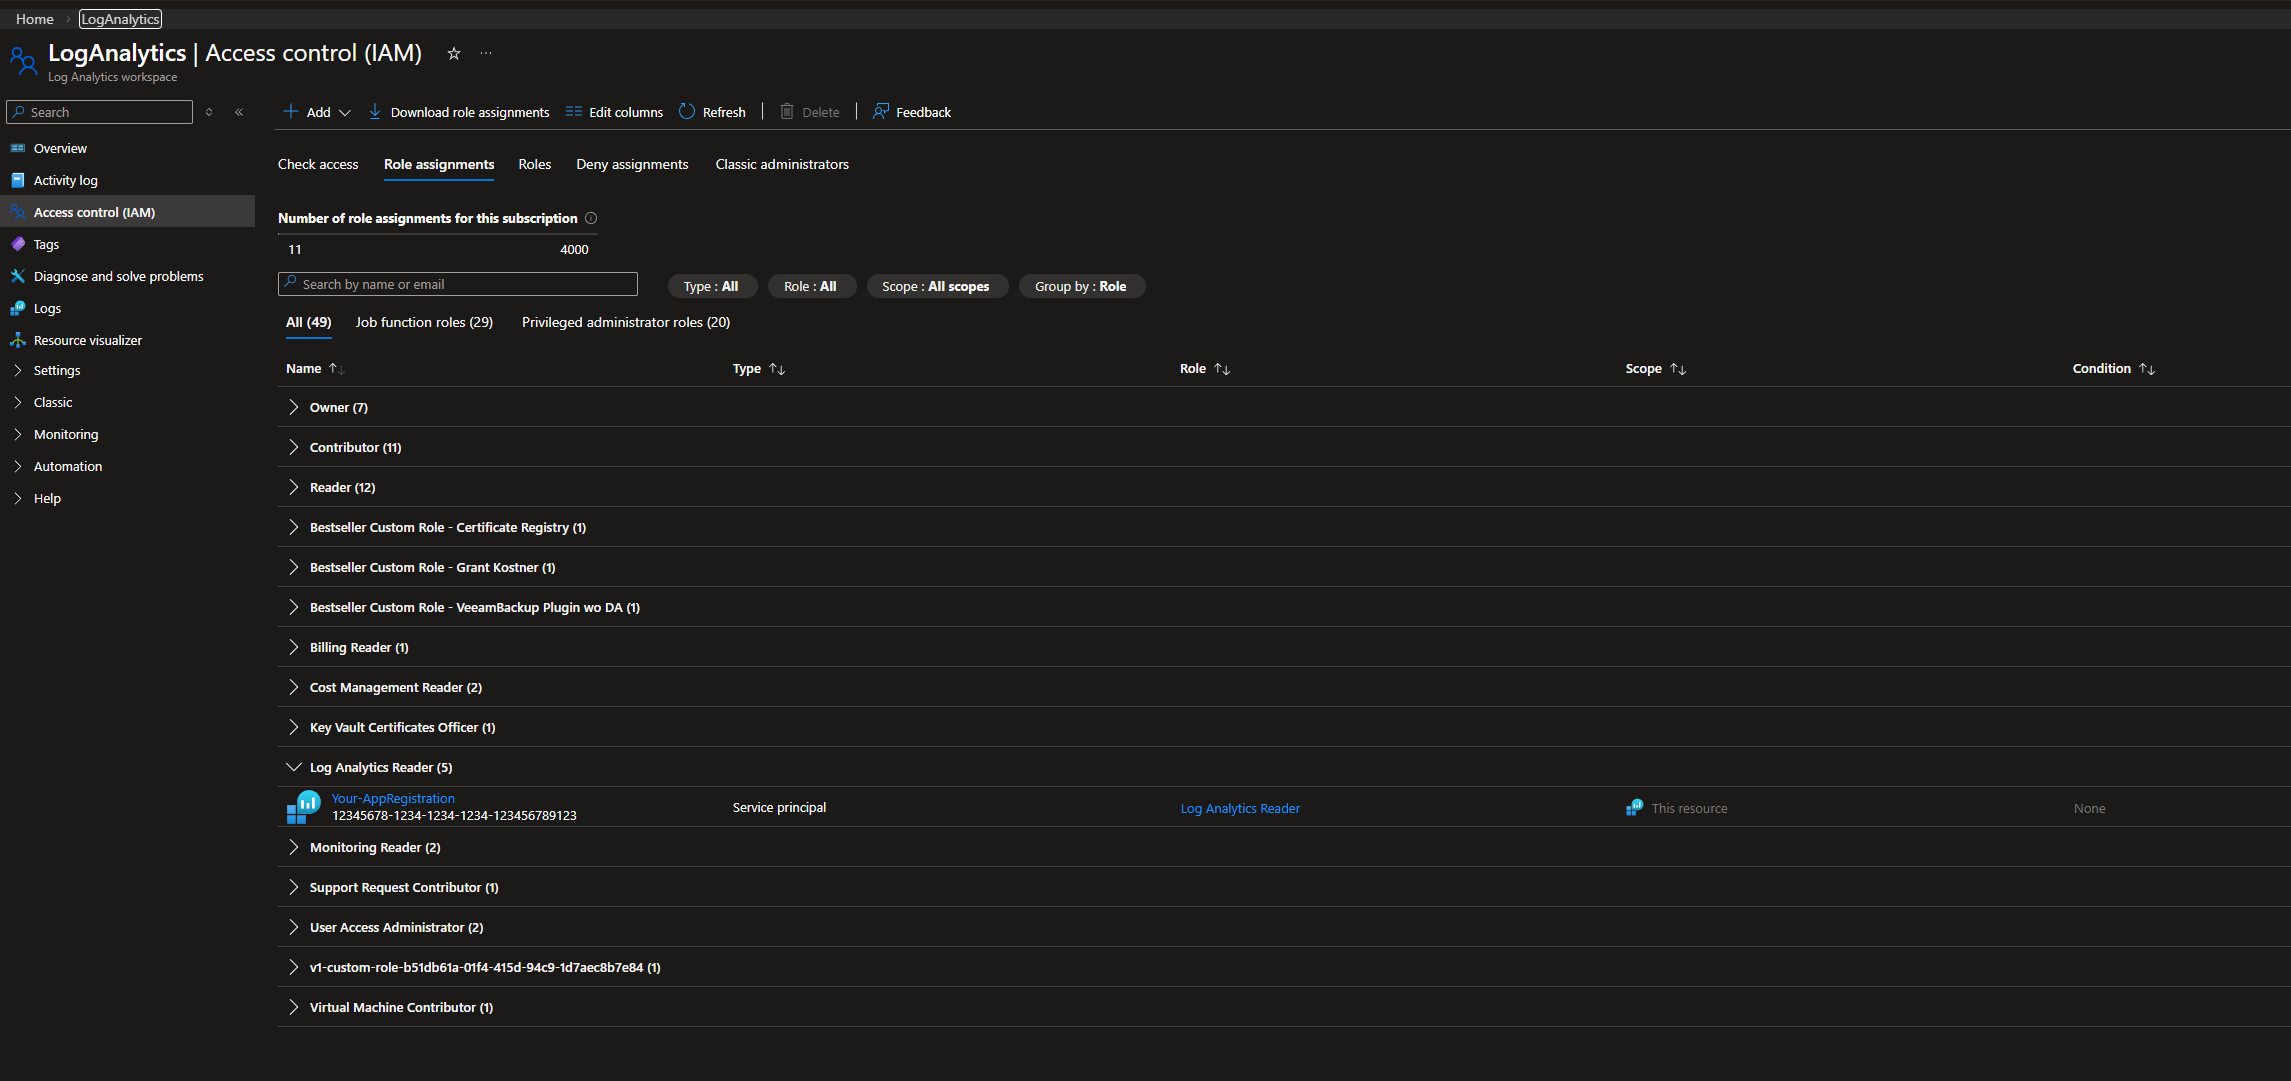Expand the Owner role group
Screen dimensions: 2291x1081
tap(293, 407)
